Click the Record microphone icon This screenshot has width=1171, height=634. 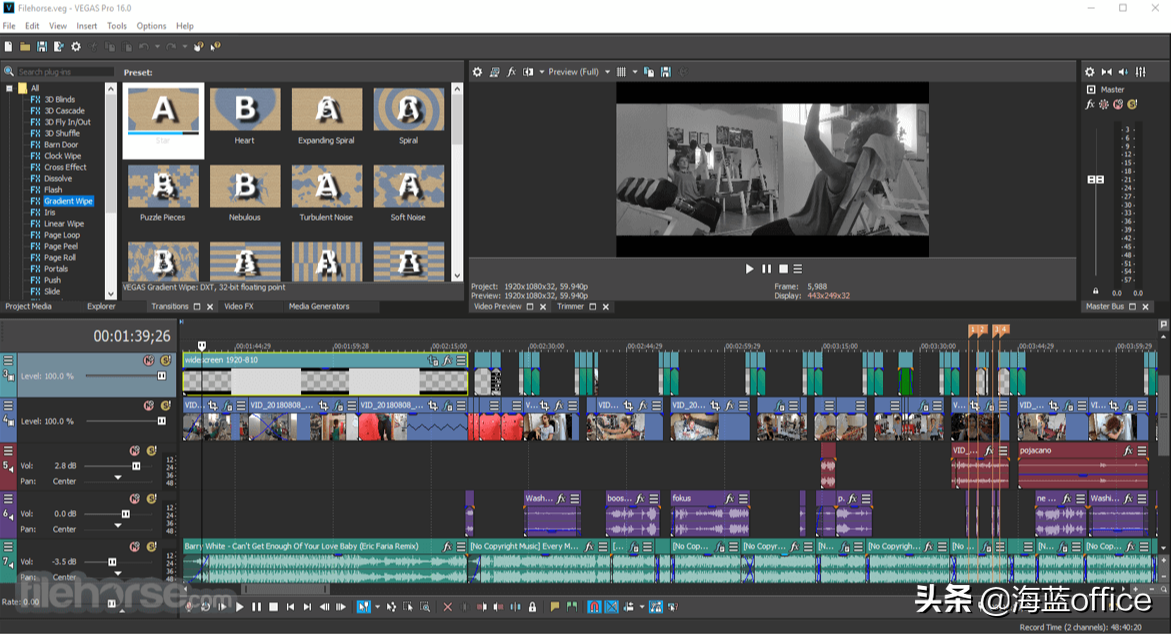(x=189, y=607)
